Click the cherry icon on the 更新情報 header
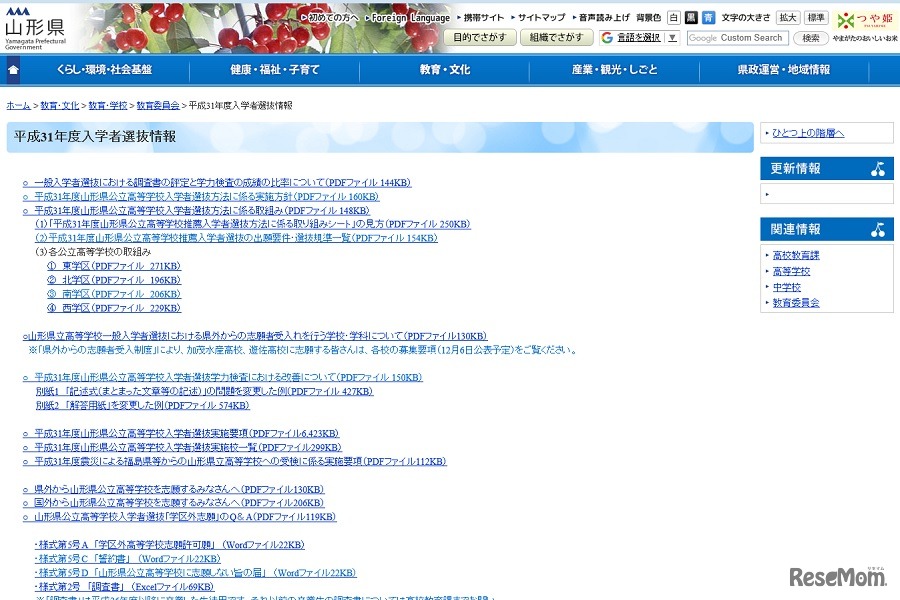The width and height of the screenshot is (900, 600). click(878, 170)
